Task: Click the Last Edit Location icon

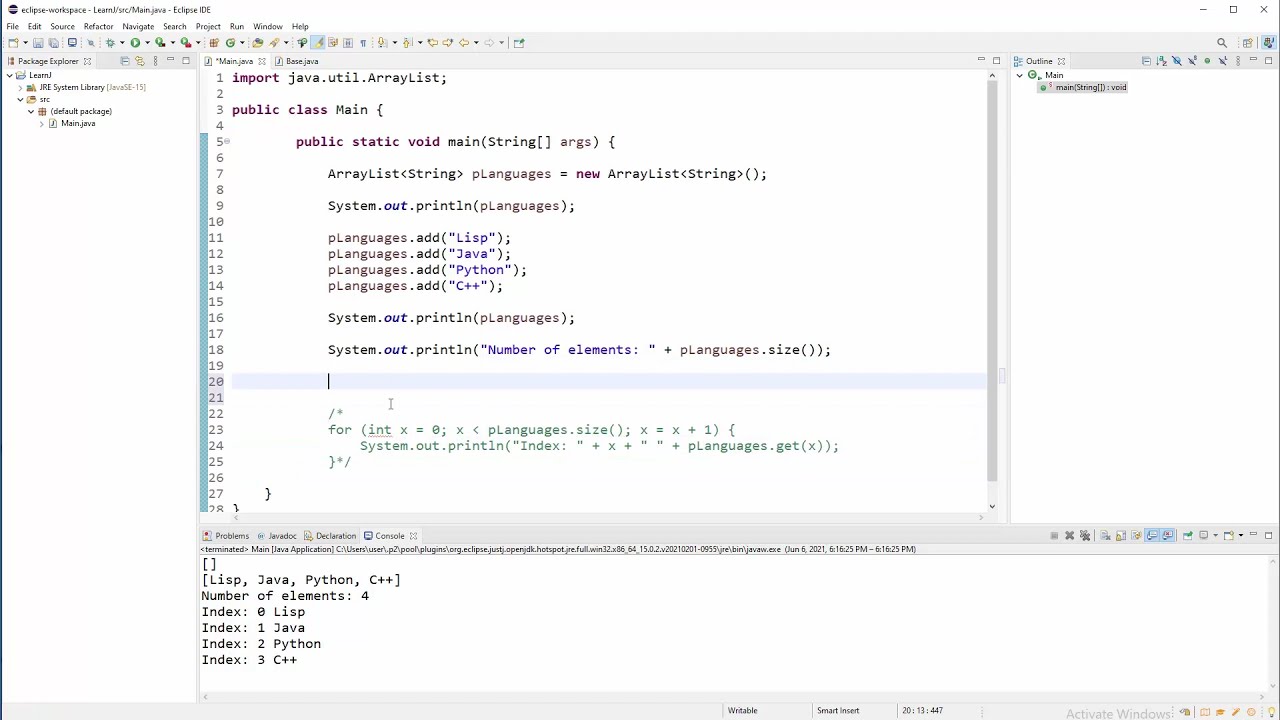Action: tap(432, 42)
